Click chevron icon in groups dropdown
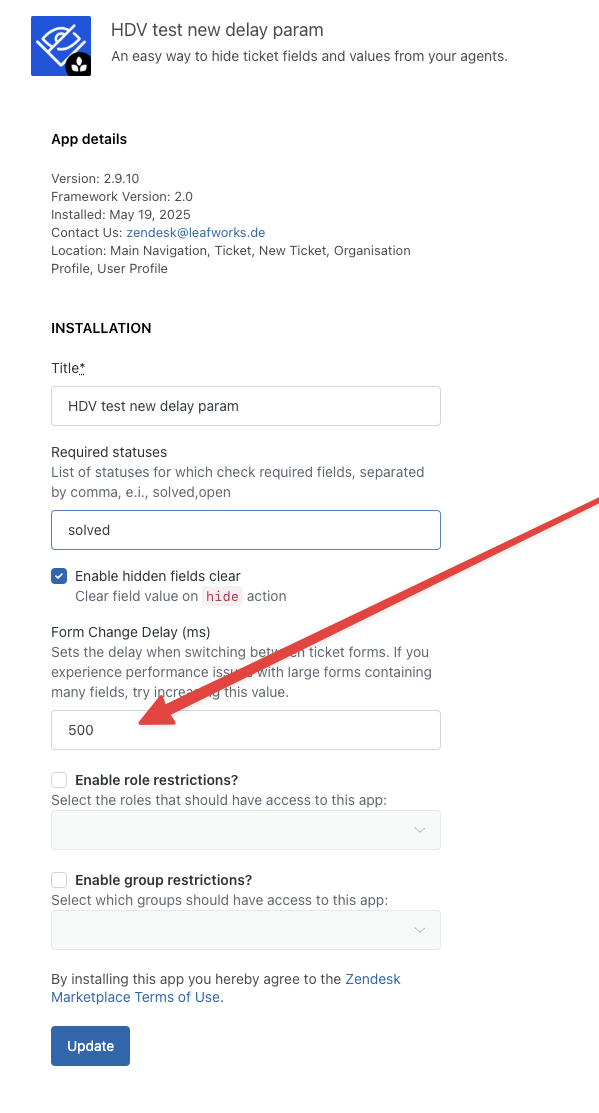599x1113 pixels. 419,930
